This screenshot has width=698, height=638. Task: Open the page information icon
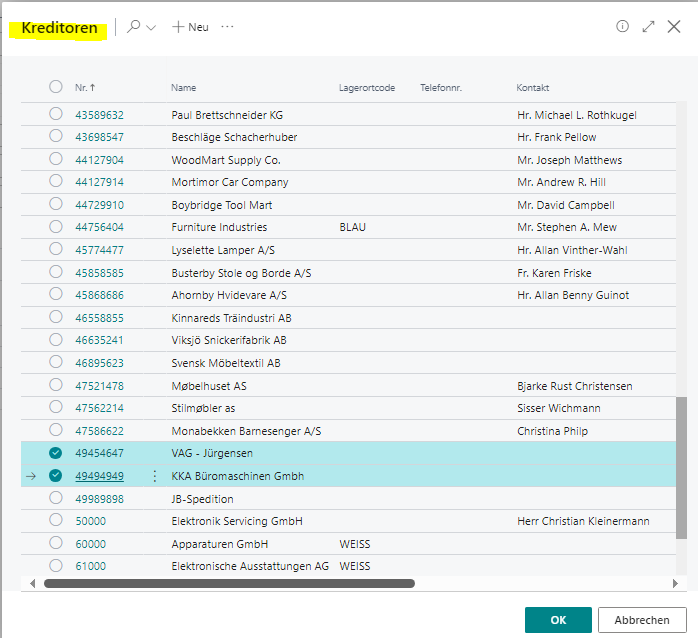(622, 26)
